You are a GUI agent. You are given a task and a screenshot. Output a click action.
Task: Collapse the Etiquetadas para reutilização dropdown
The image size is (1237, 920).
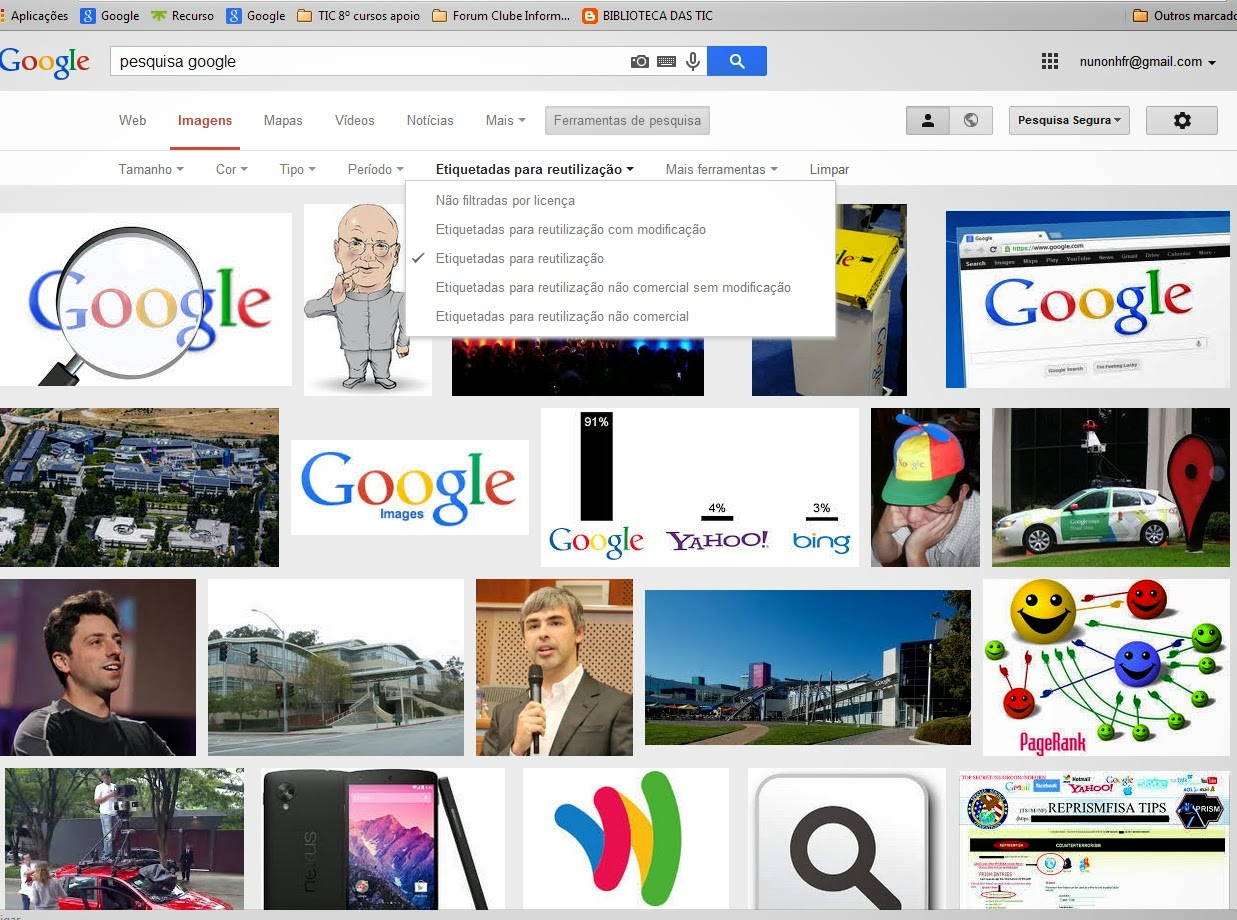click(x=535, y=169)
